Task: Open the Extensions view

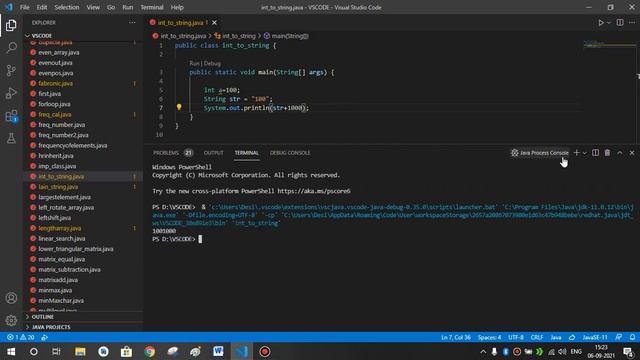Action: click(x=11, y=116)
